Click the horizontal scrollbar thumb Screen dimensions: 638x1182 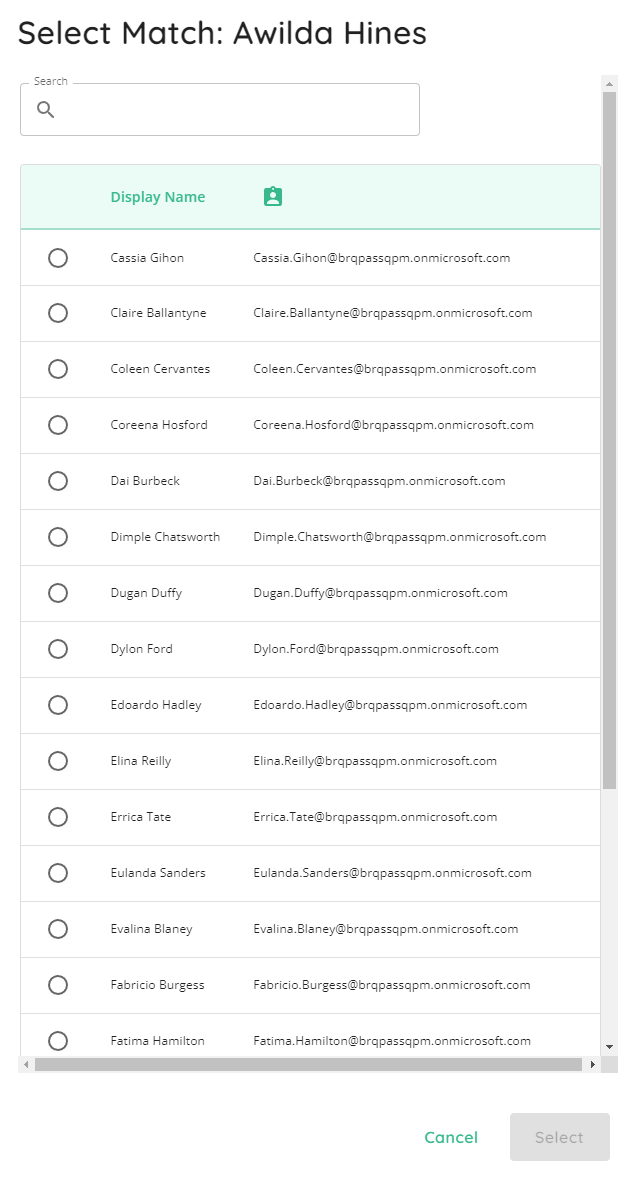tap(308, 1064)
